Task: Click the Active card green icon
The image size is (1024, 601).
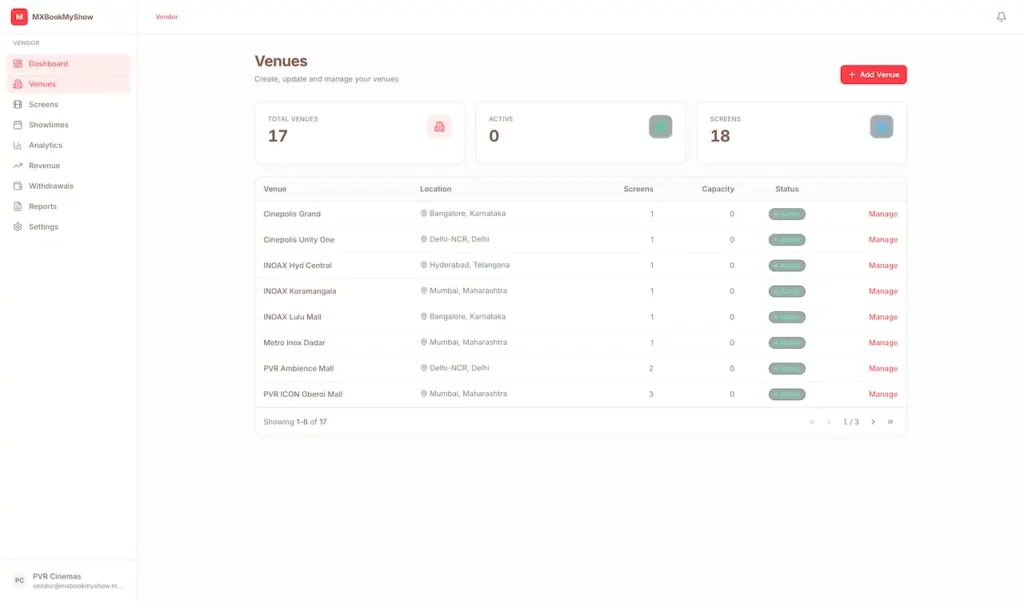Action: (x=660, y=127)
